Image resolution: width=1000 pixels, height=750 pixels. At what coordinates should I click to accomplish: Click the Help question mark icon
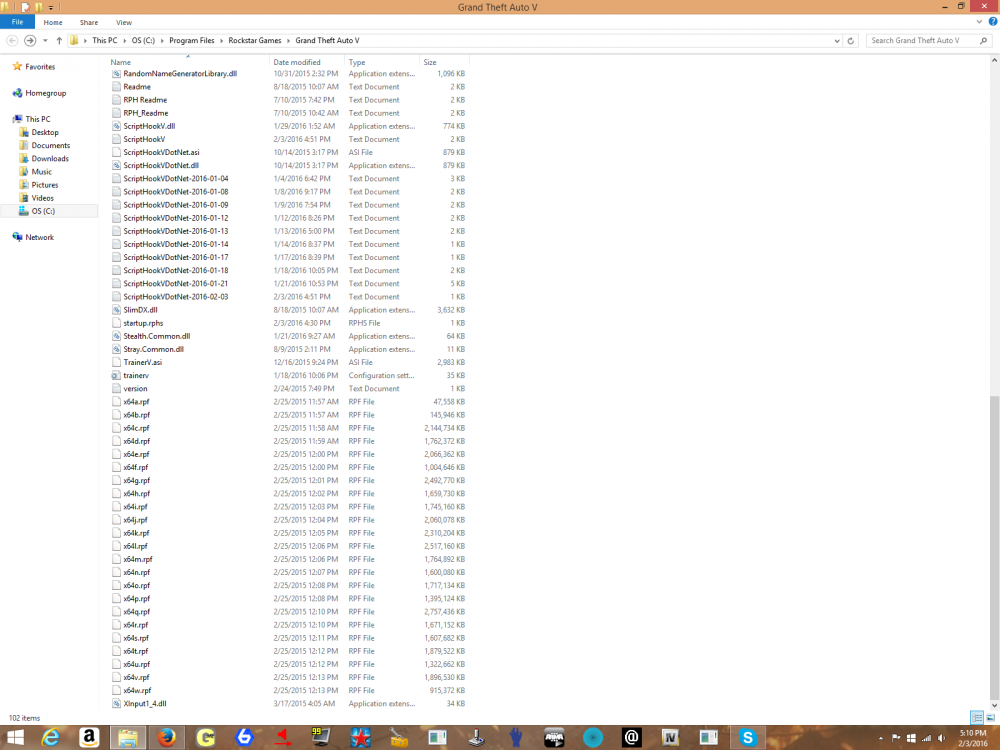[x=991, y=21]
